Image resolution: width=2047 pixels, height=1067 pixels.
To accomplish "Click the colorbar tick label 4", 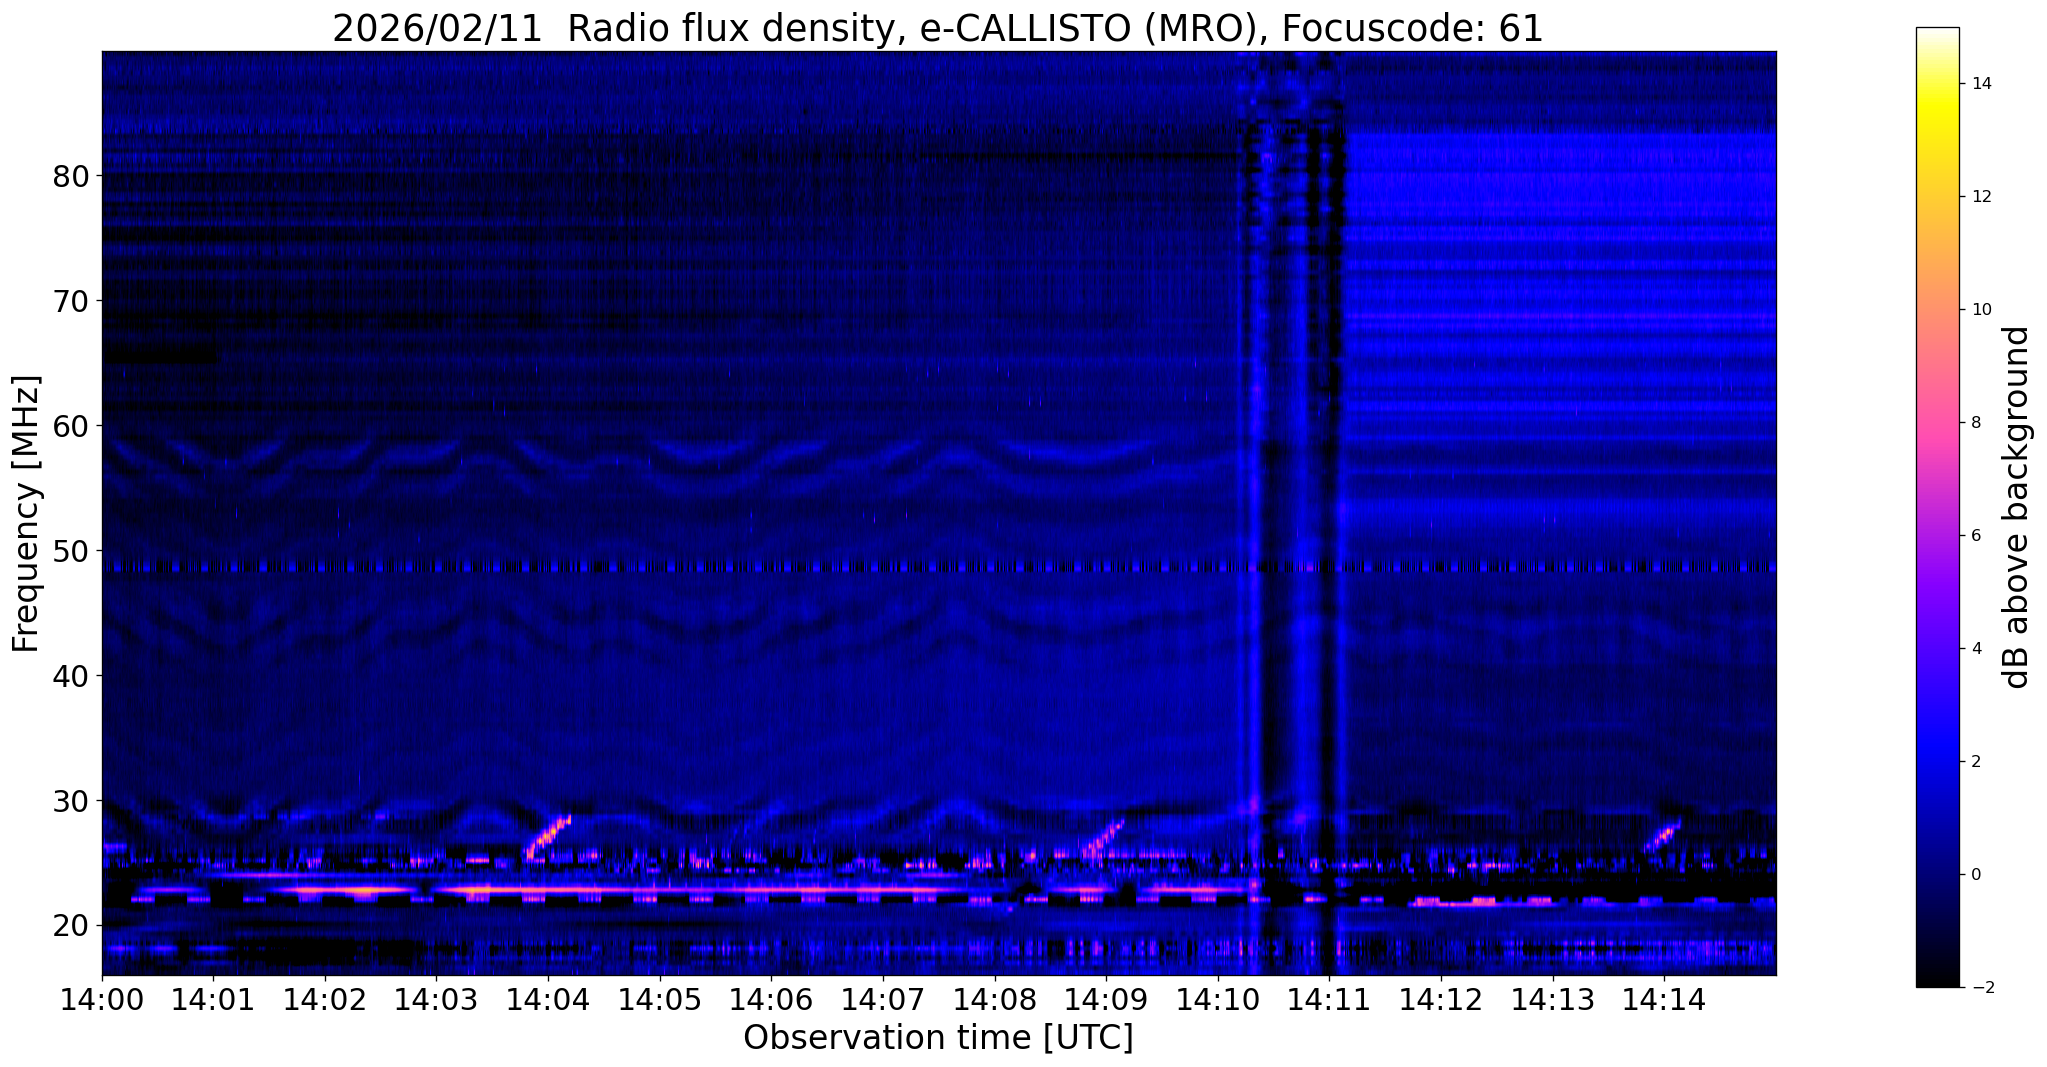I will pos(1974,649).
